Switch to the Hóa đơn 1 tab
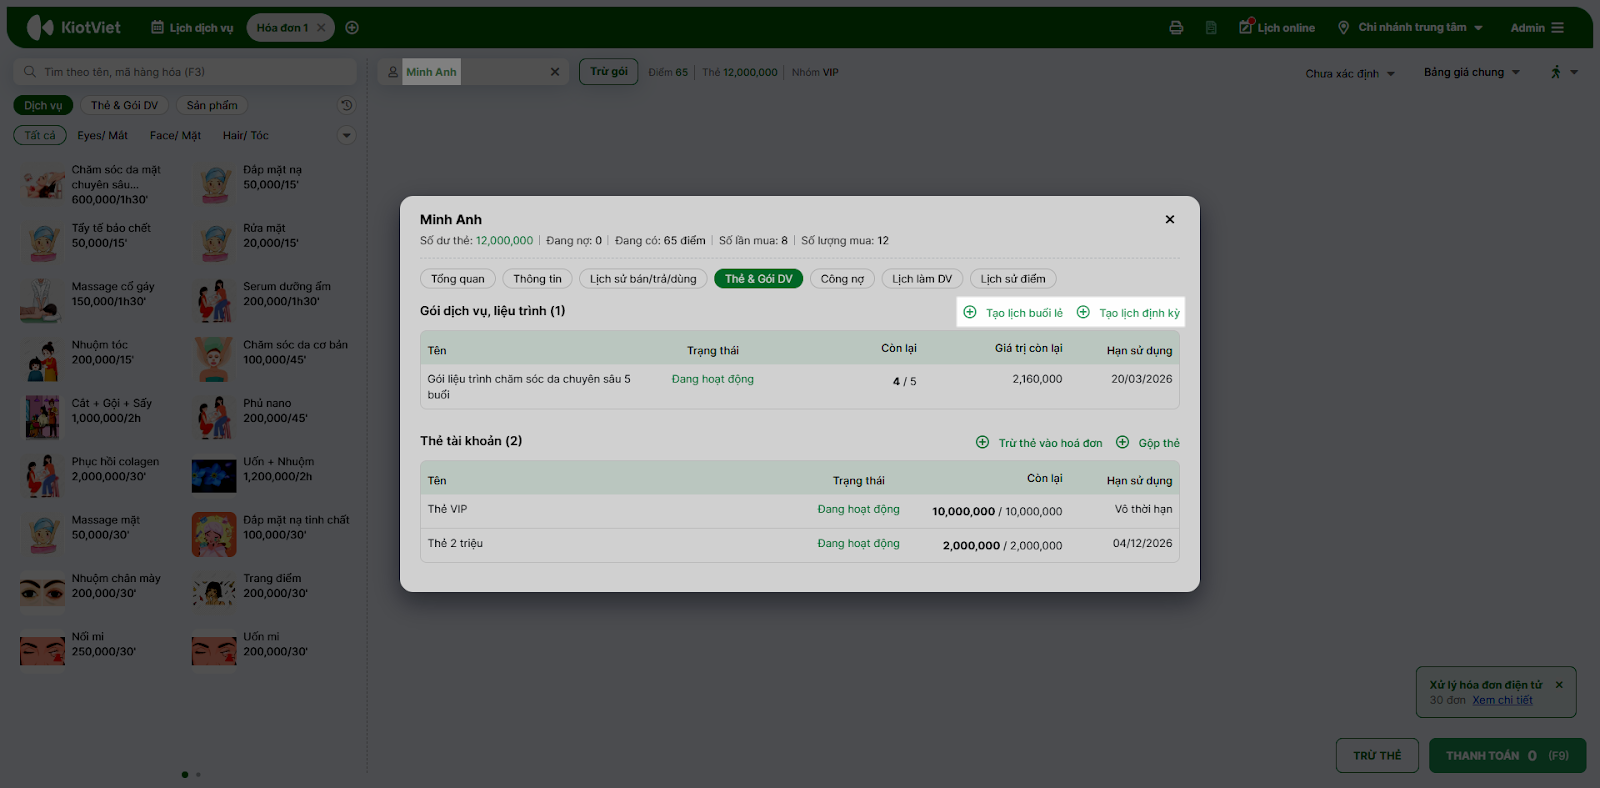This screenshot has width=1600, height=788. (282, 28)
